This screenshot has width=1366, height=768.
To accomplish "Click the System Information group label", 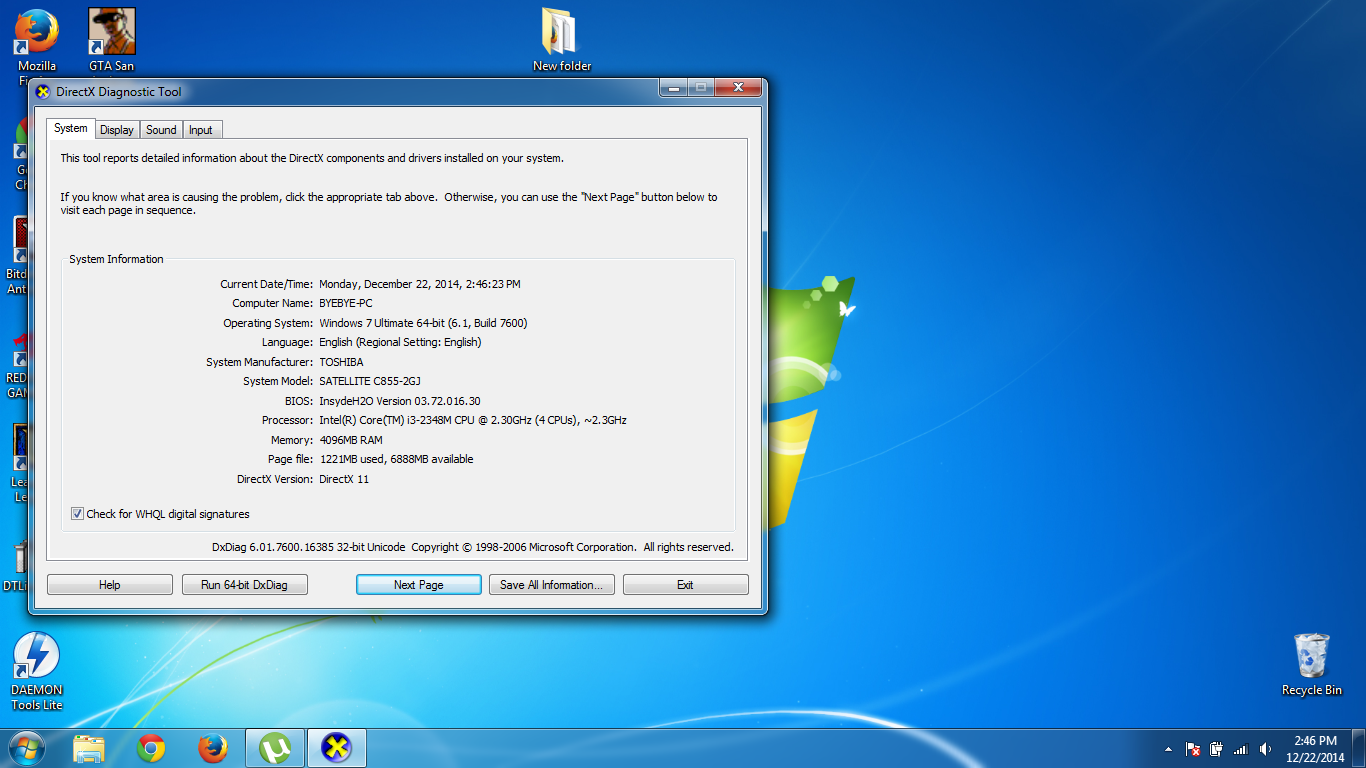I will click(x=116, y=259).
